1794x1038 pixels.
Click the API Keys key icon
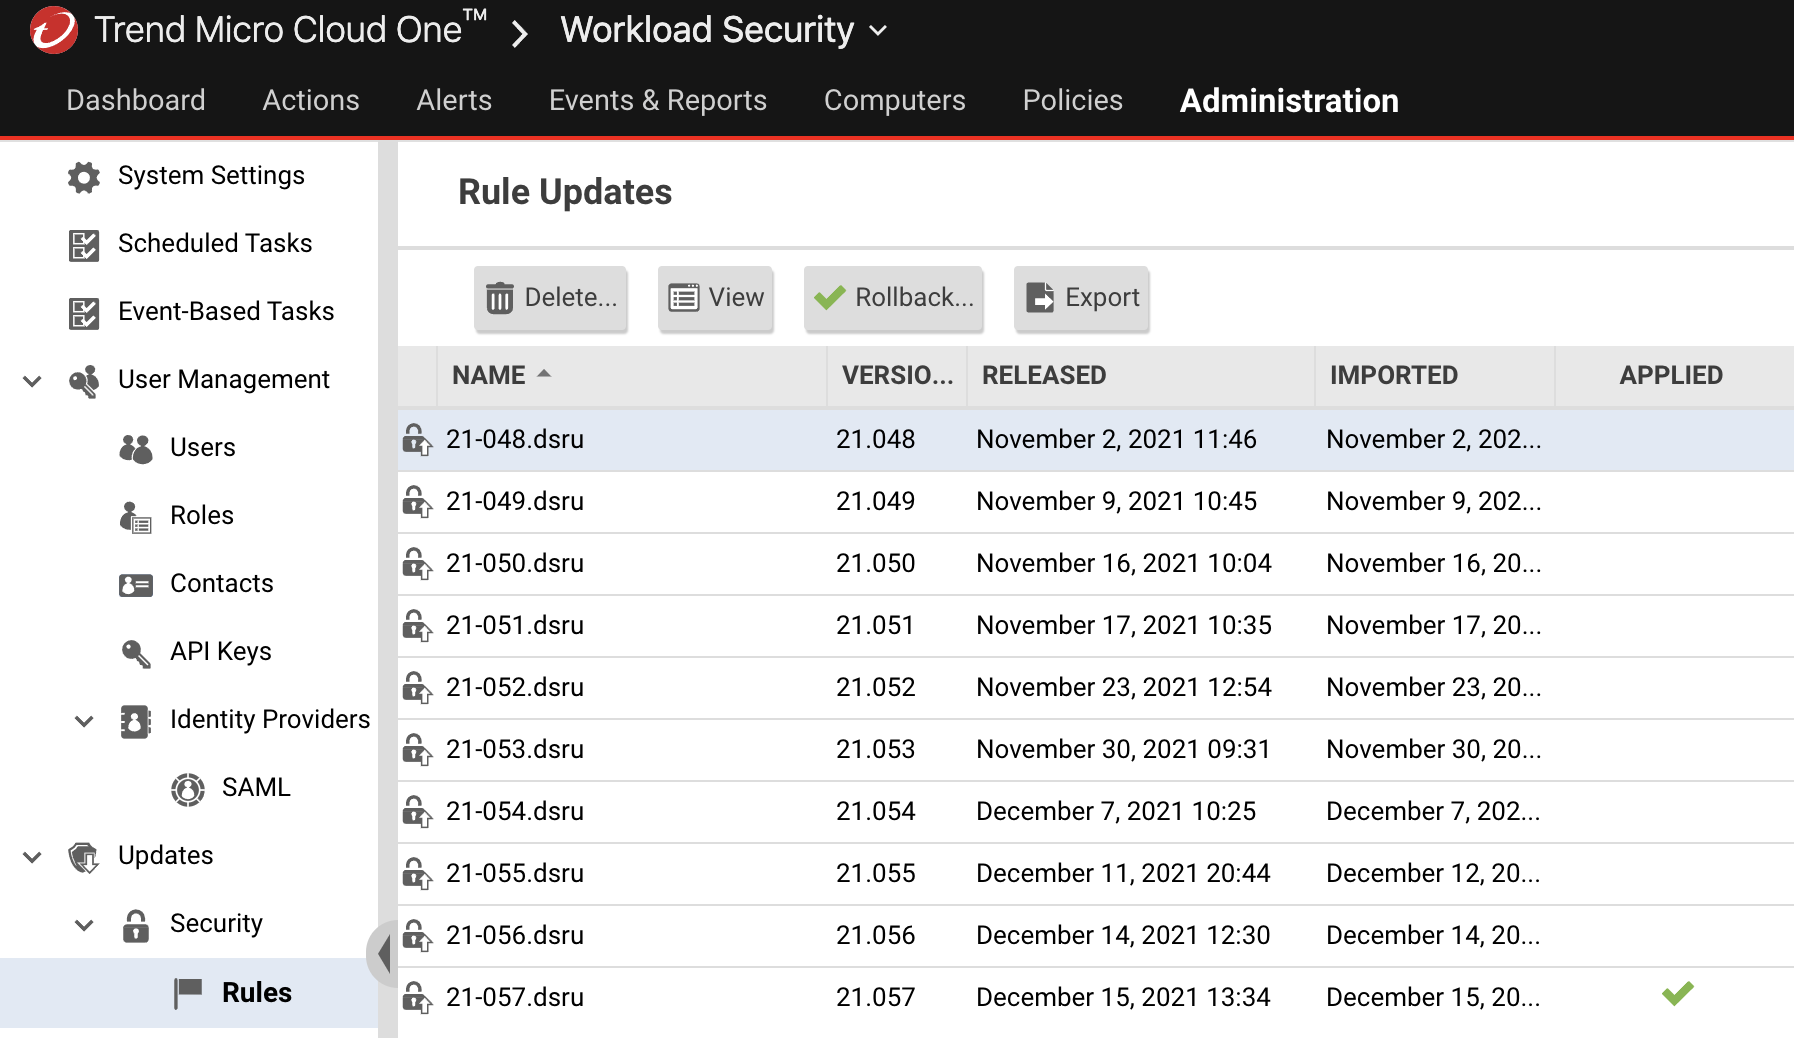[136, 653]
